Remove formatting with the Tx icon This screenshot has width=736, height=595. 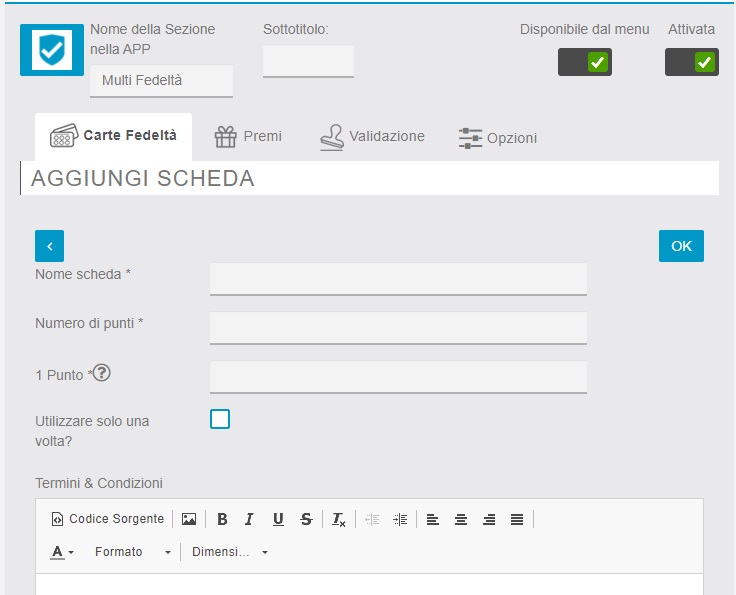[x=339, y=519]
